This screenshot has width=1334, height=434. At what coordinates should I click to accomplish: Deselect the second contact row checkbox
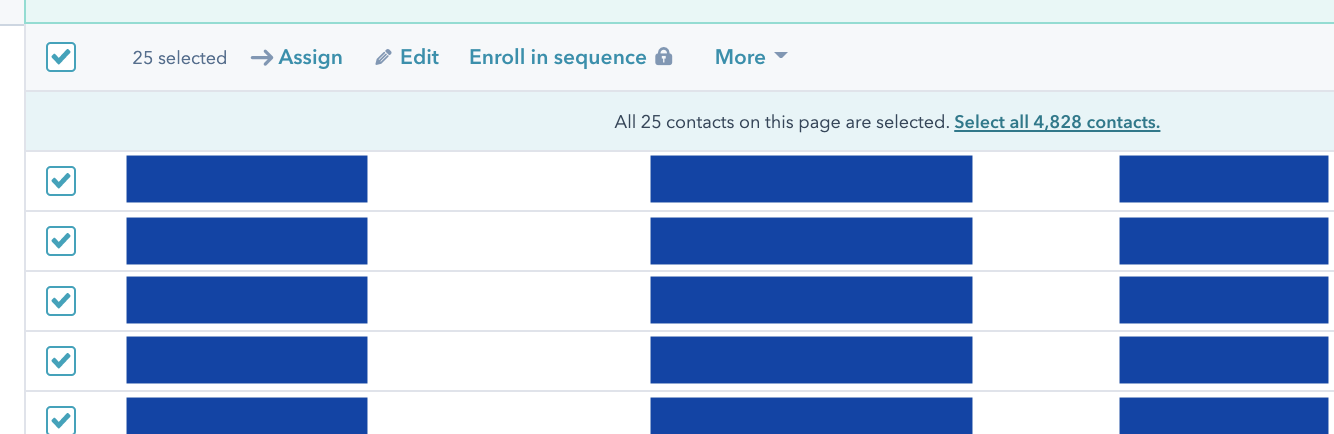click(x=61, y=240)
